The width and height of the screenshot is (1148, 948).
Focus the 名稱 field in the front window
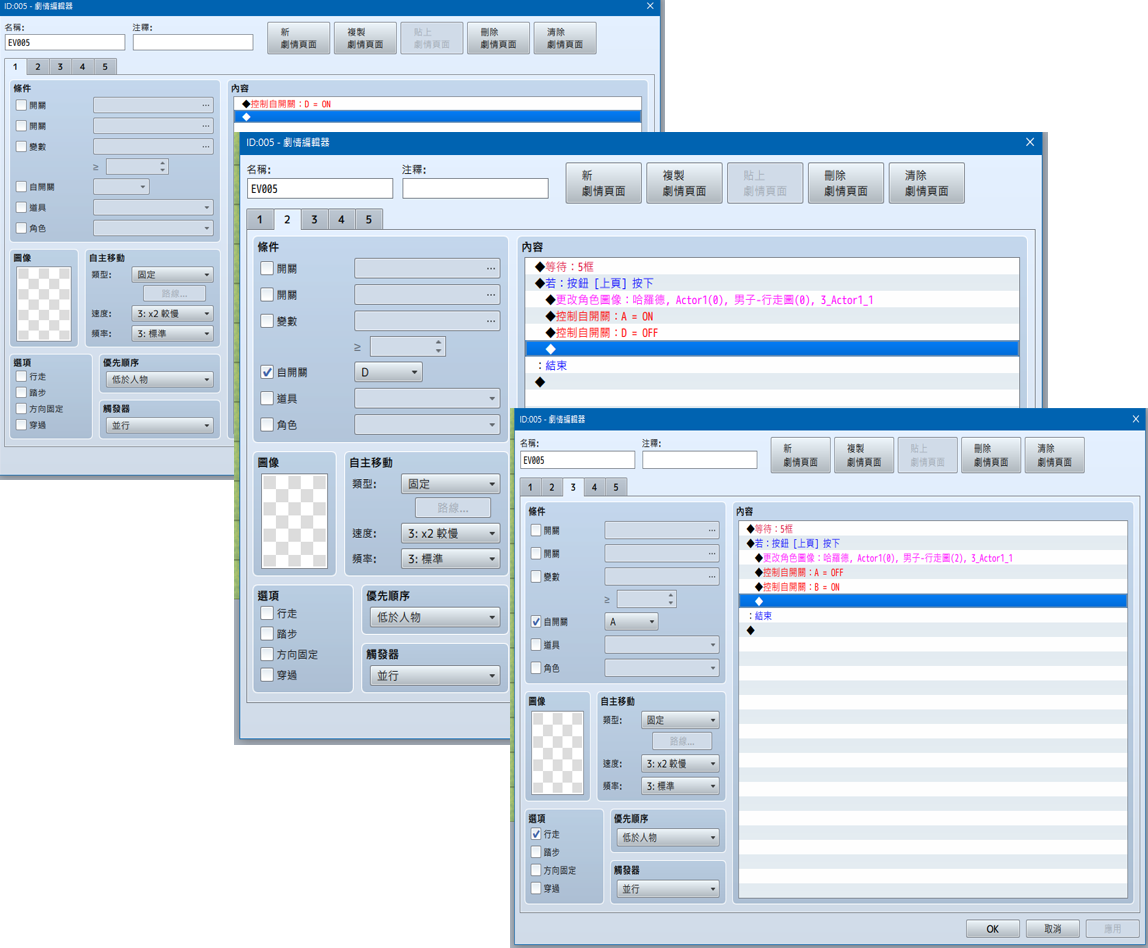(x=578, y=460)
